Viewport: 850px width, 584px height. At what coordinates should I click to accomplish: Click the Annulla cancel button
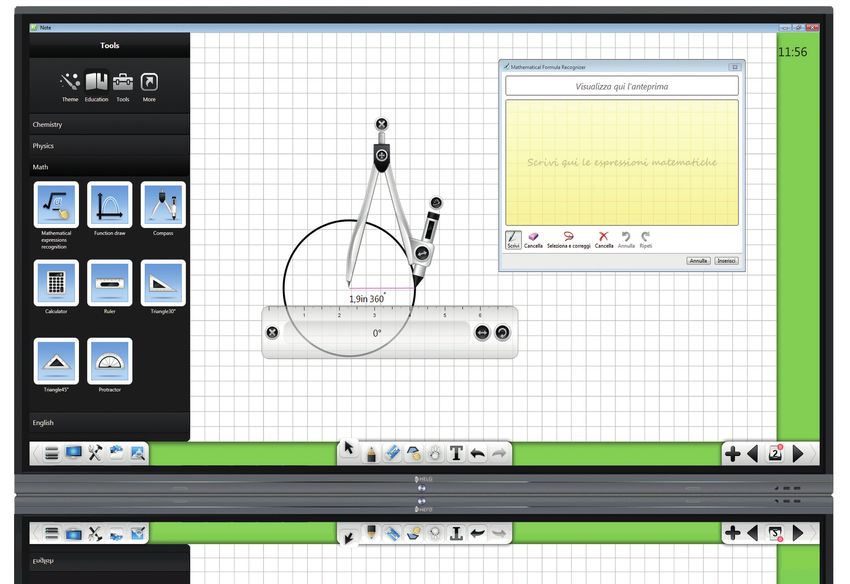click(698, 261)
